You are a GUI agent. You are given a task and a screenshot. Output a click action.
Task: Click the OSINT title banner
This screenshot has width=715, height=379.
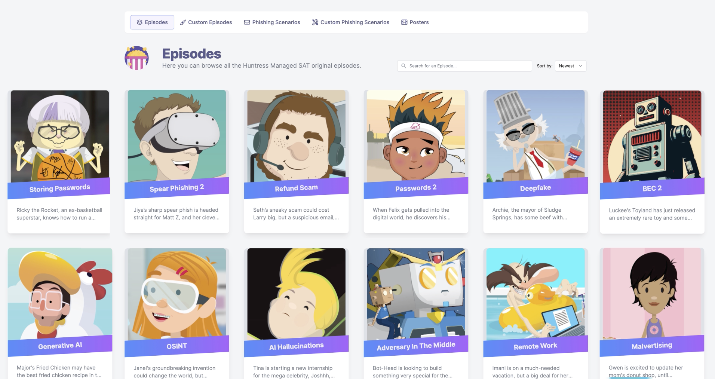[176, 346]
